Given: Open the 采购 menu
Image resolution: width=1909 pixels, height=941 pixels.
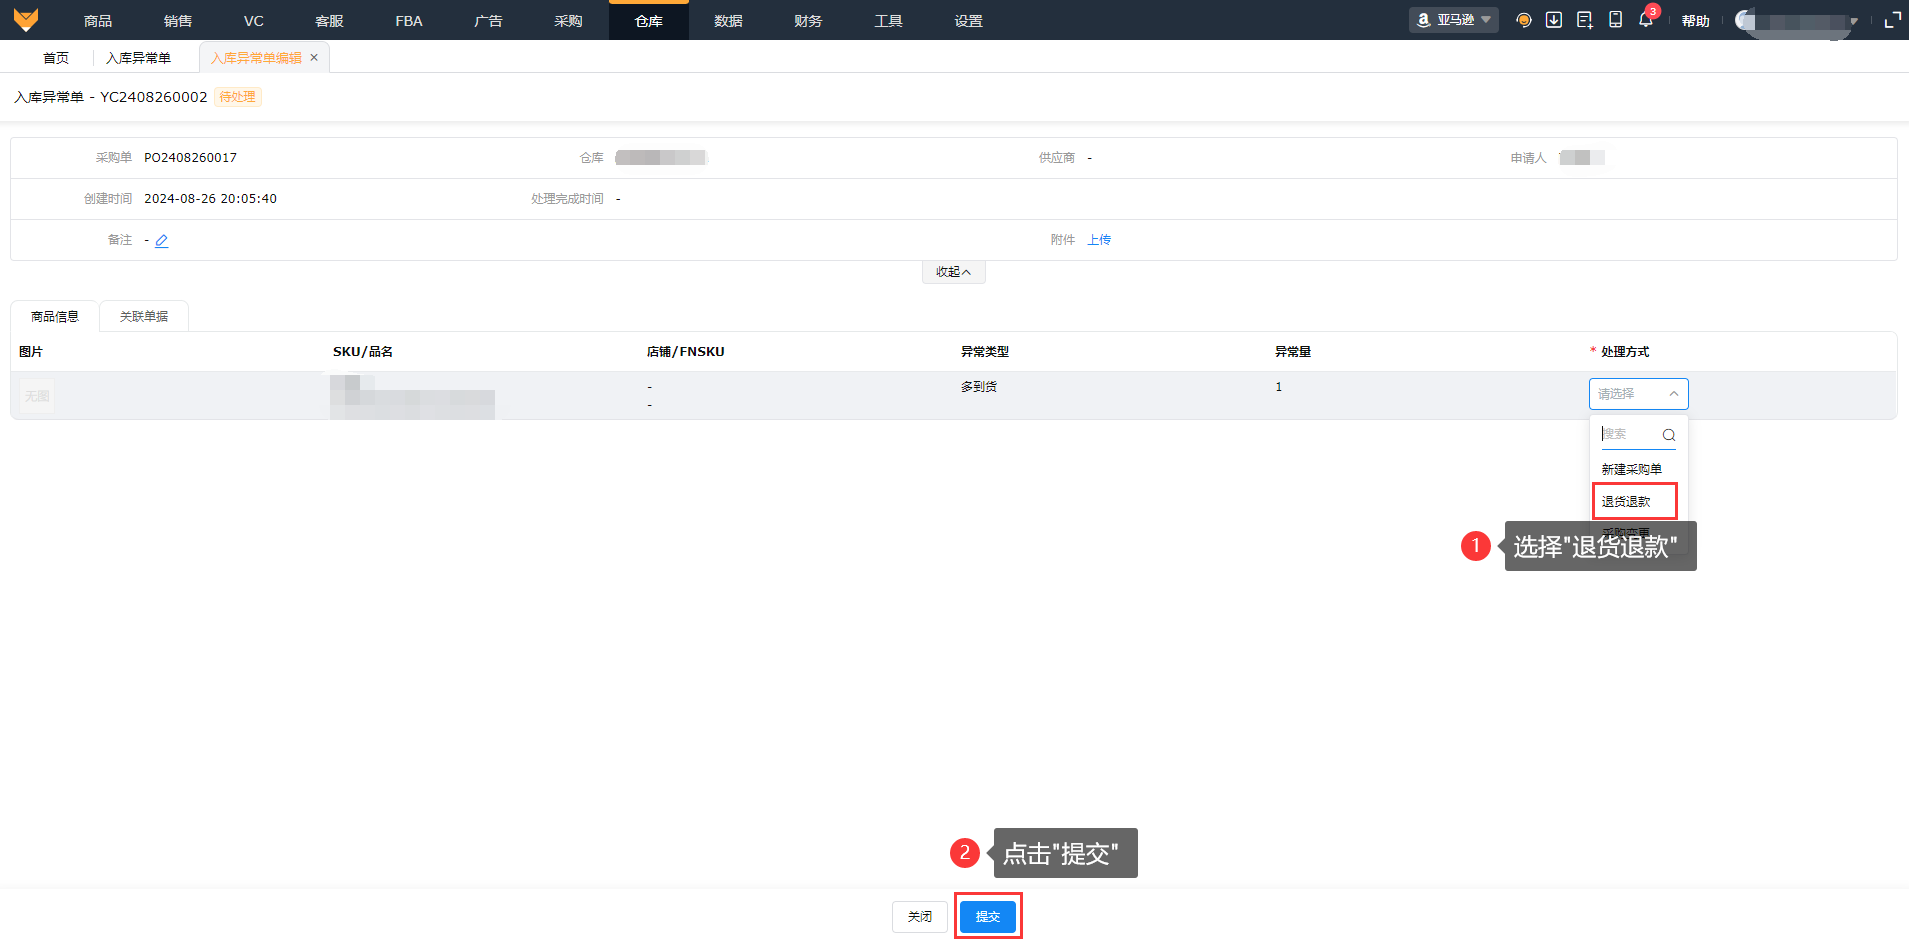Looking at the screenshot, I should tap(568, 21).
